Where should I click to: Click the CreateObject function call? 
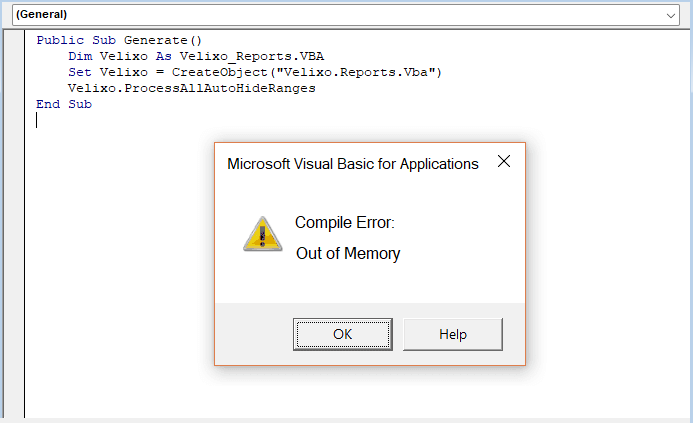[220, 72]
